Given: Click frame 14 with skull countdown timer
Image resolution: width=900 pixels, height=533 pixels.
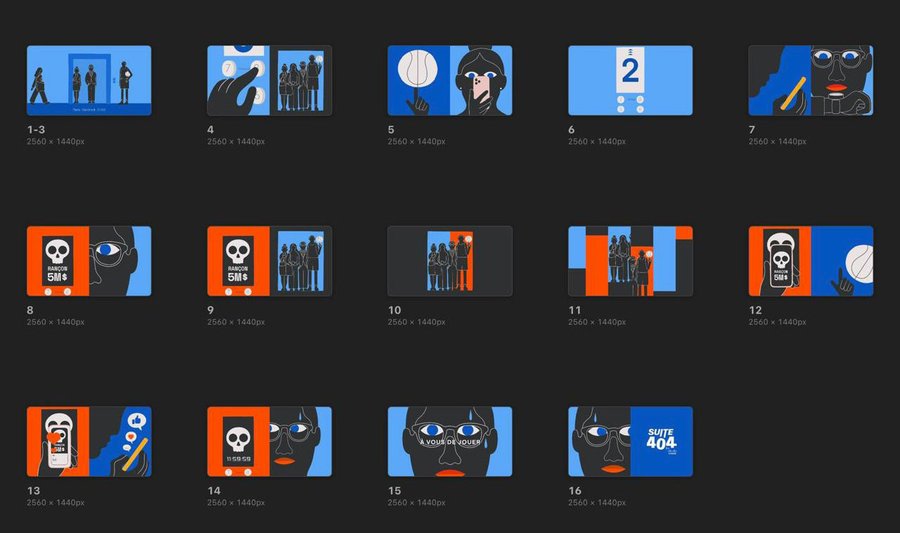Looking at the screenshot, I should [x=269, y=441].
